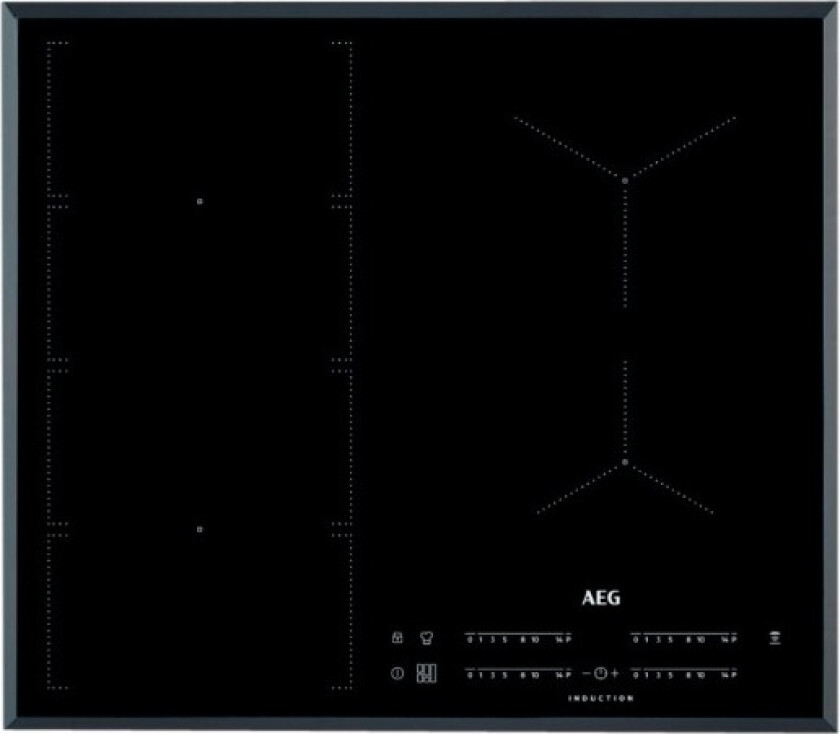Tap the timer plus symbol
The height and width of the screenshot is (734, 840).
pos(614,673)
